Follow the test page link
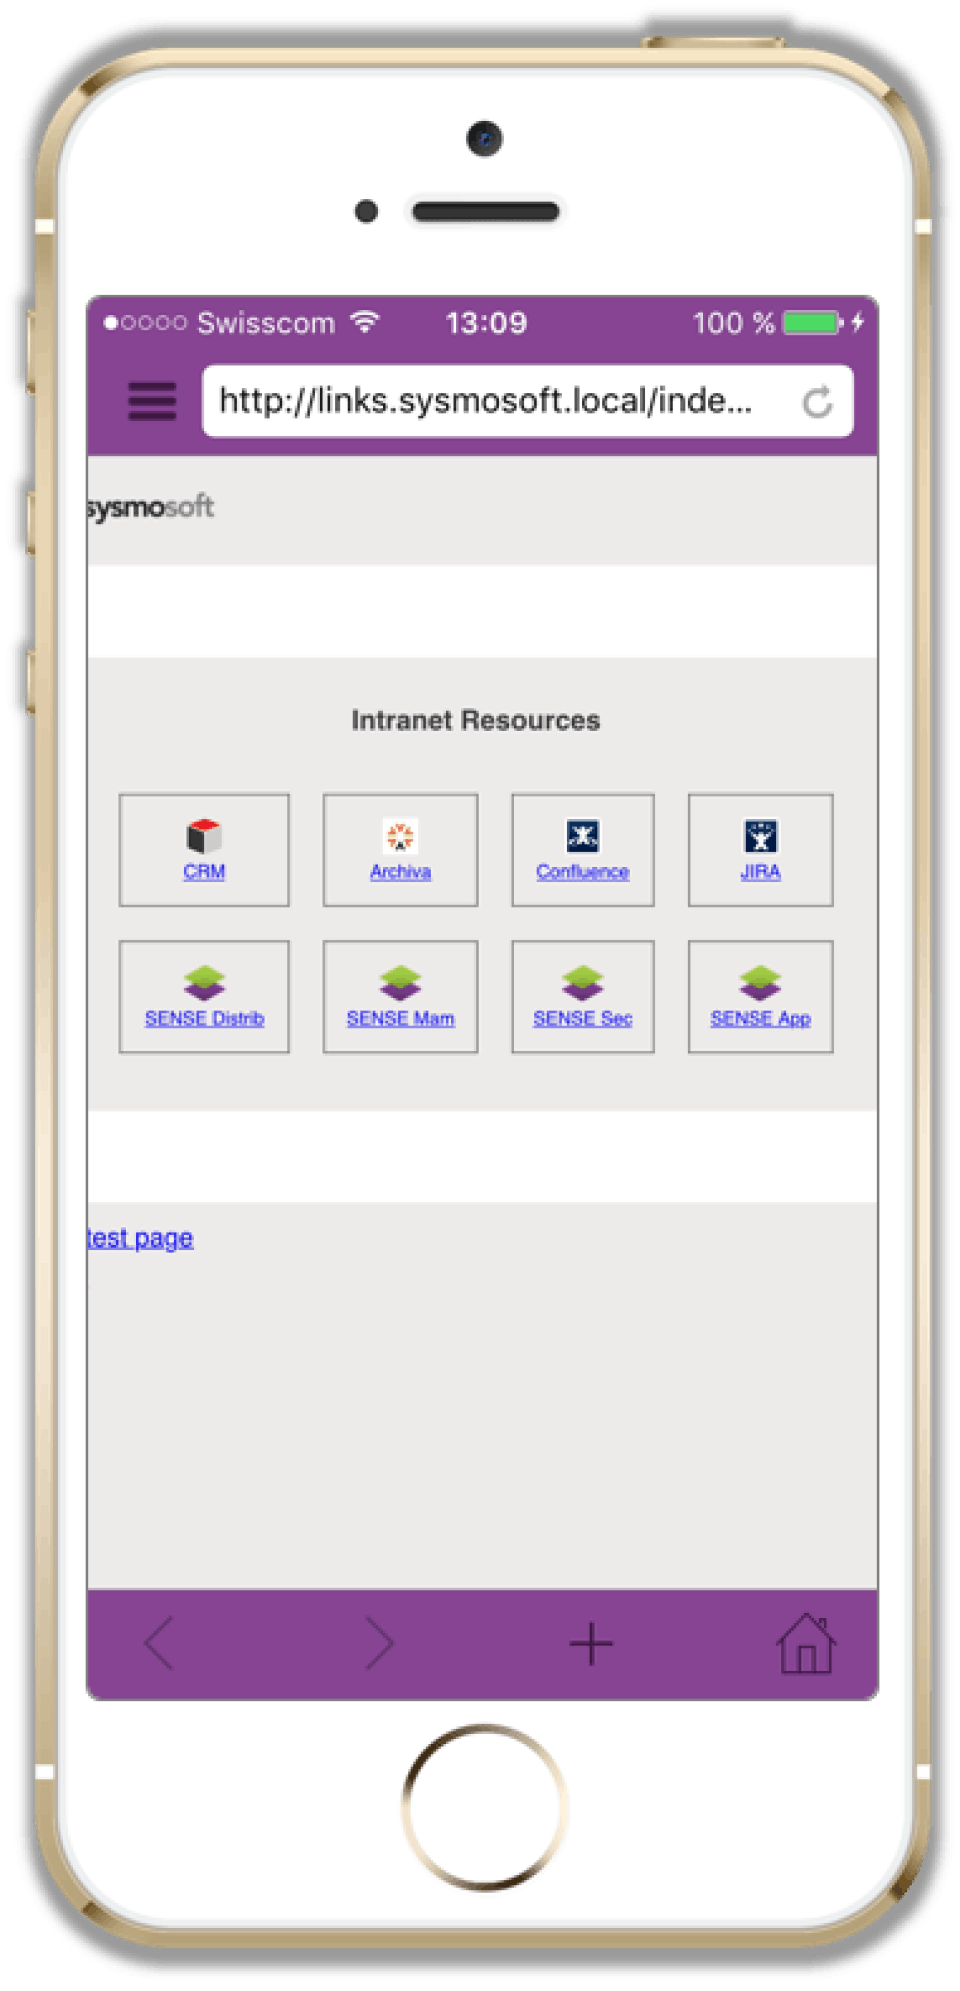 point(140,1238)
